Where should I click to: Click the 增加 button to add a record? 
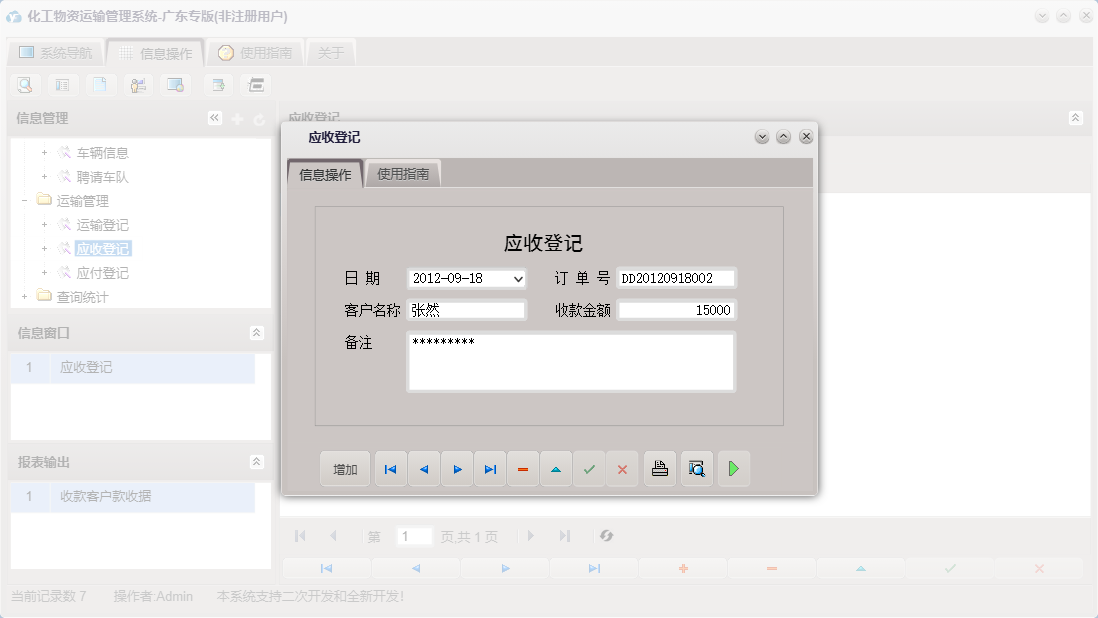coord(344,468)
